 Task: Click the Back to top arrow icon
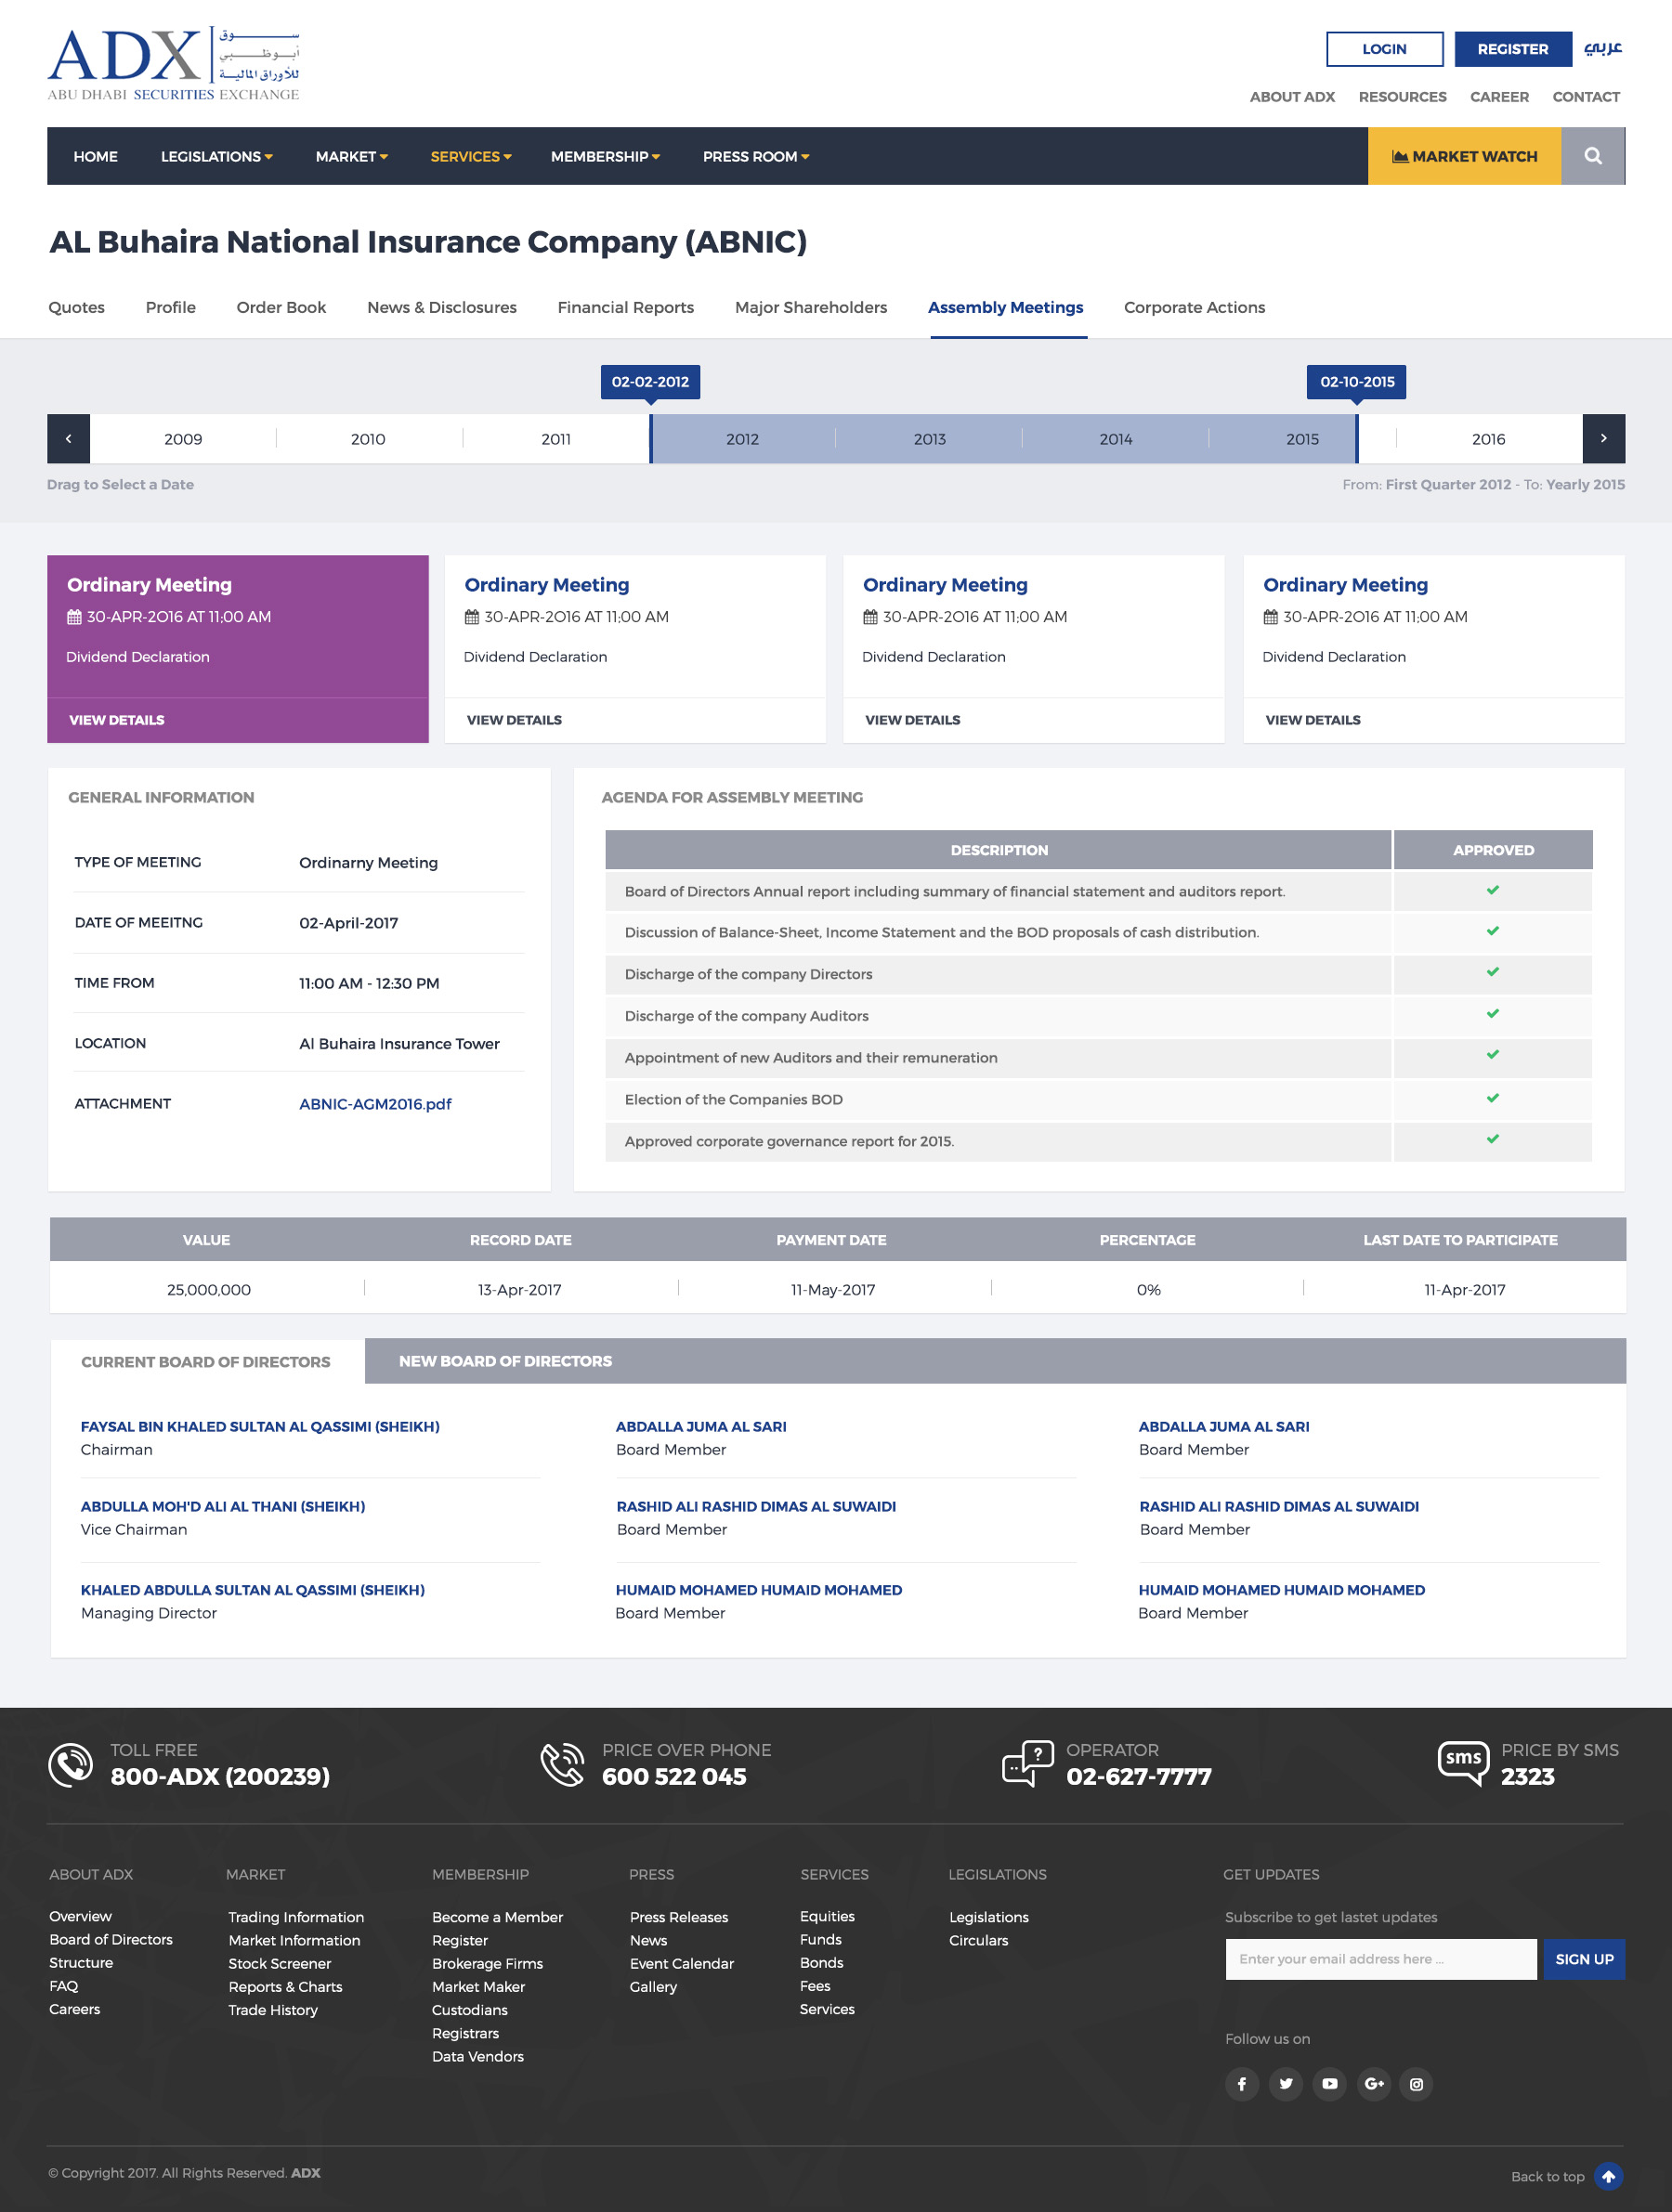click(1608, 2176)
